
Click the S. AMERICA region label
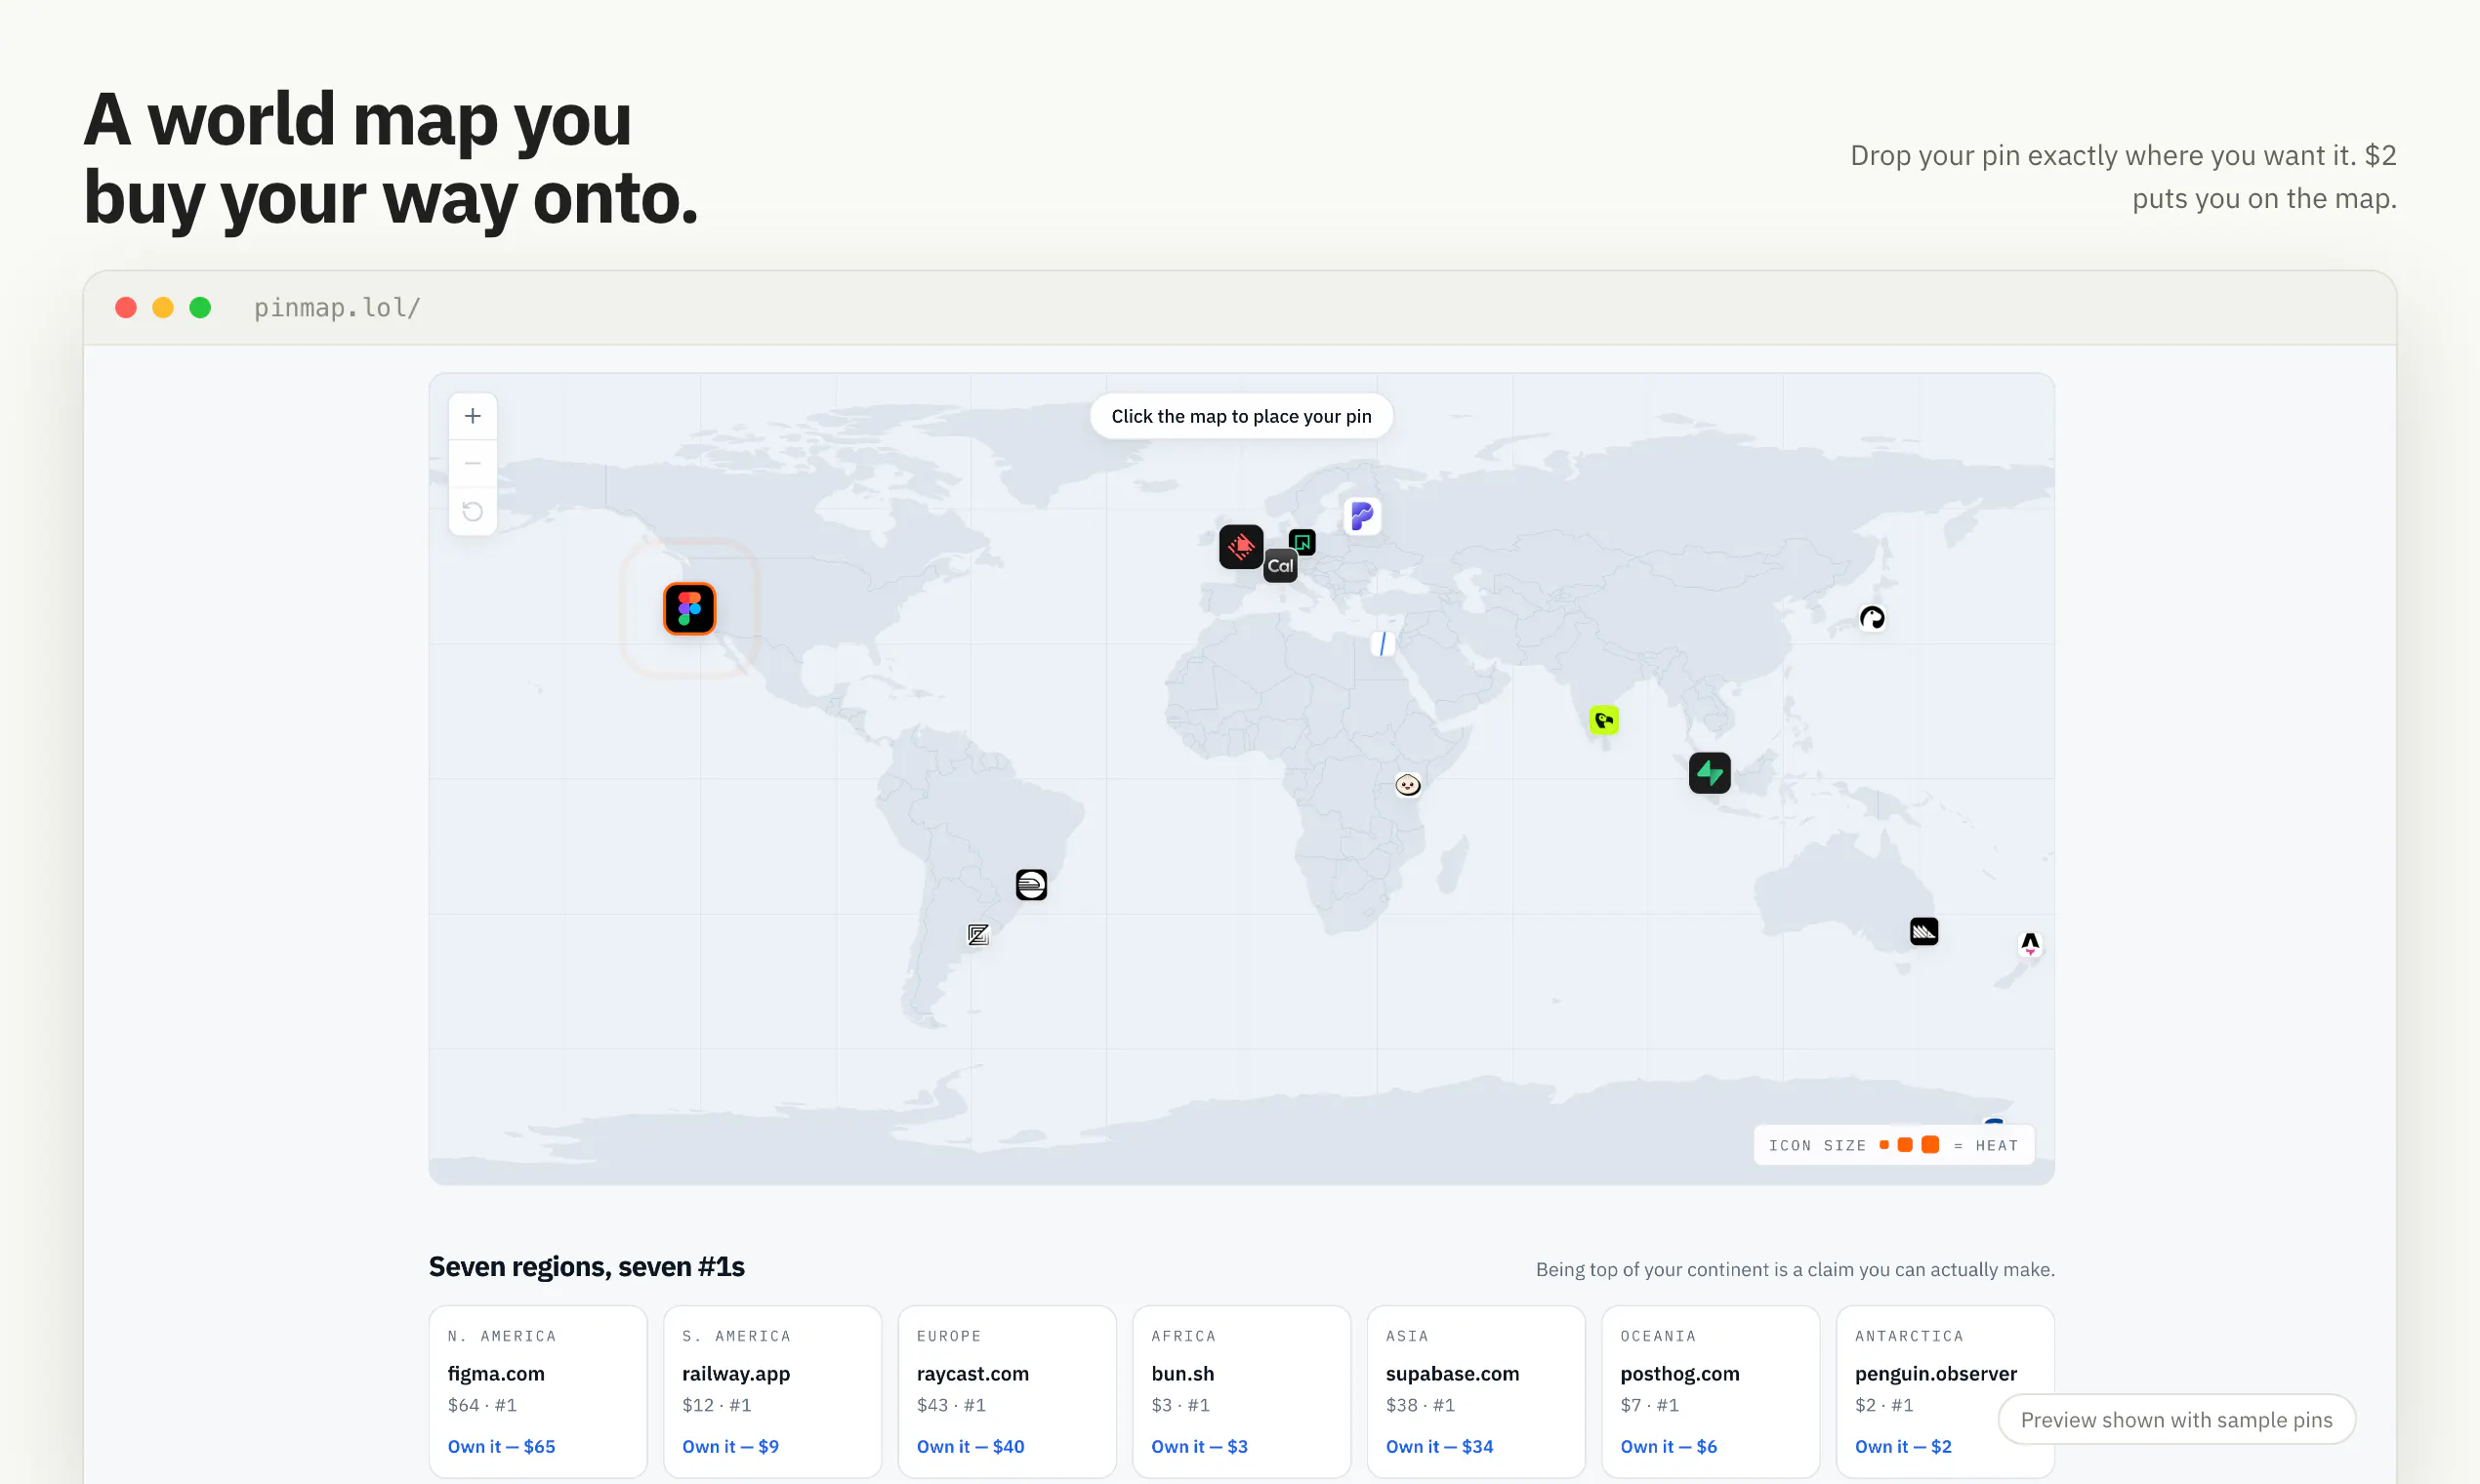(x=736, y=1336)
